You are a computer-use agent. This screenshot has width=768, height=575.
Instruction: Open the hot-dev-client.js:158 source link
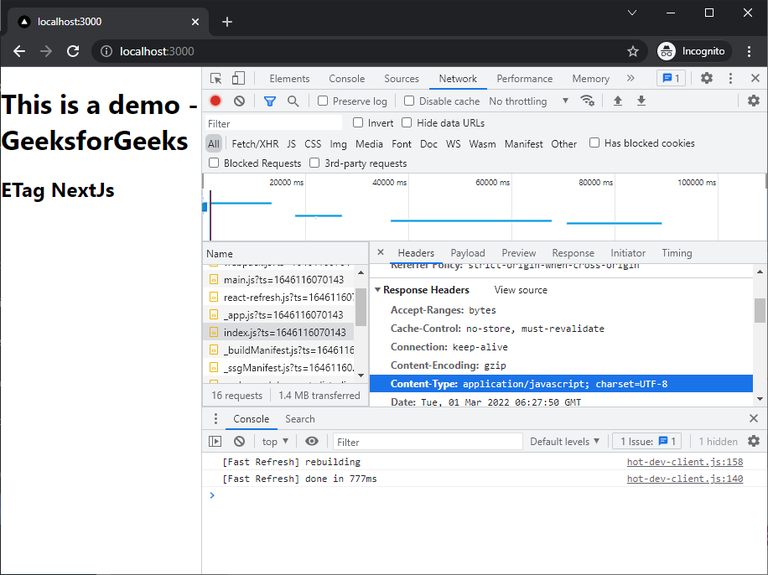click(x=684, y=462)
